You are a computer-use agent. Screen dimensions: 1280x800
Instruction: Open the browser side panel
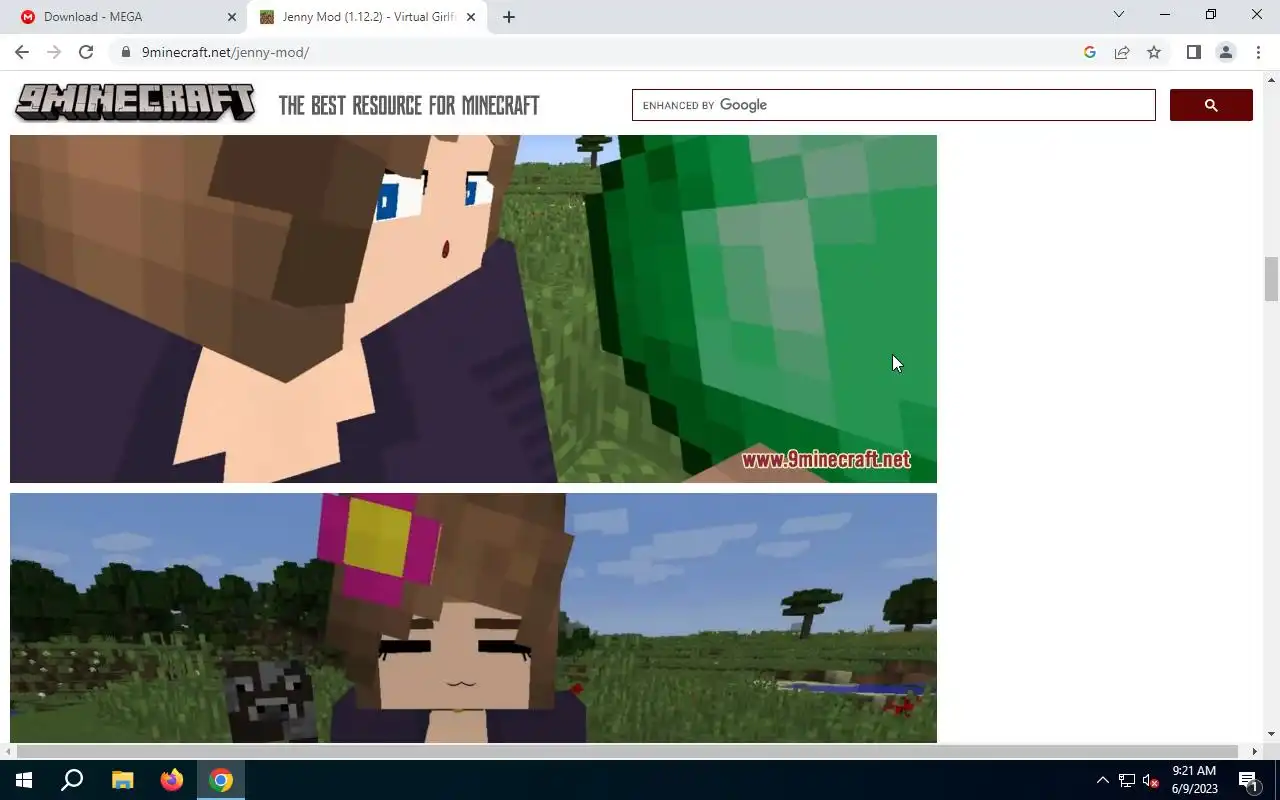click(x=1193, y=52)
